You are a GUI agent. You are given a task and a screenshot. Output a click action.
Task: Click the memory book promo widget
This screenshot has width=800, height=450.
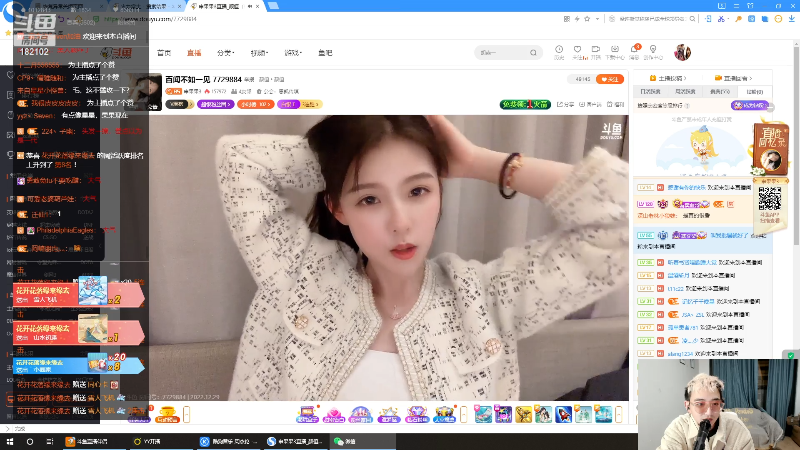(x=771, y=149)
